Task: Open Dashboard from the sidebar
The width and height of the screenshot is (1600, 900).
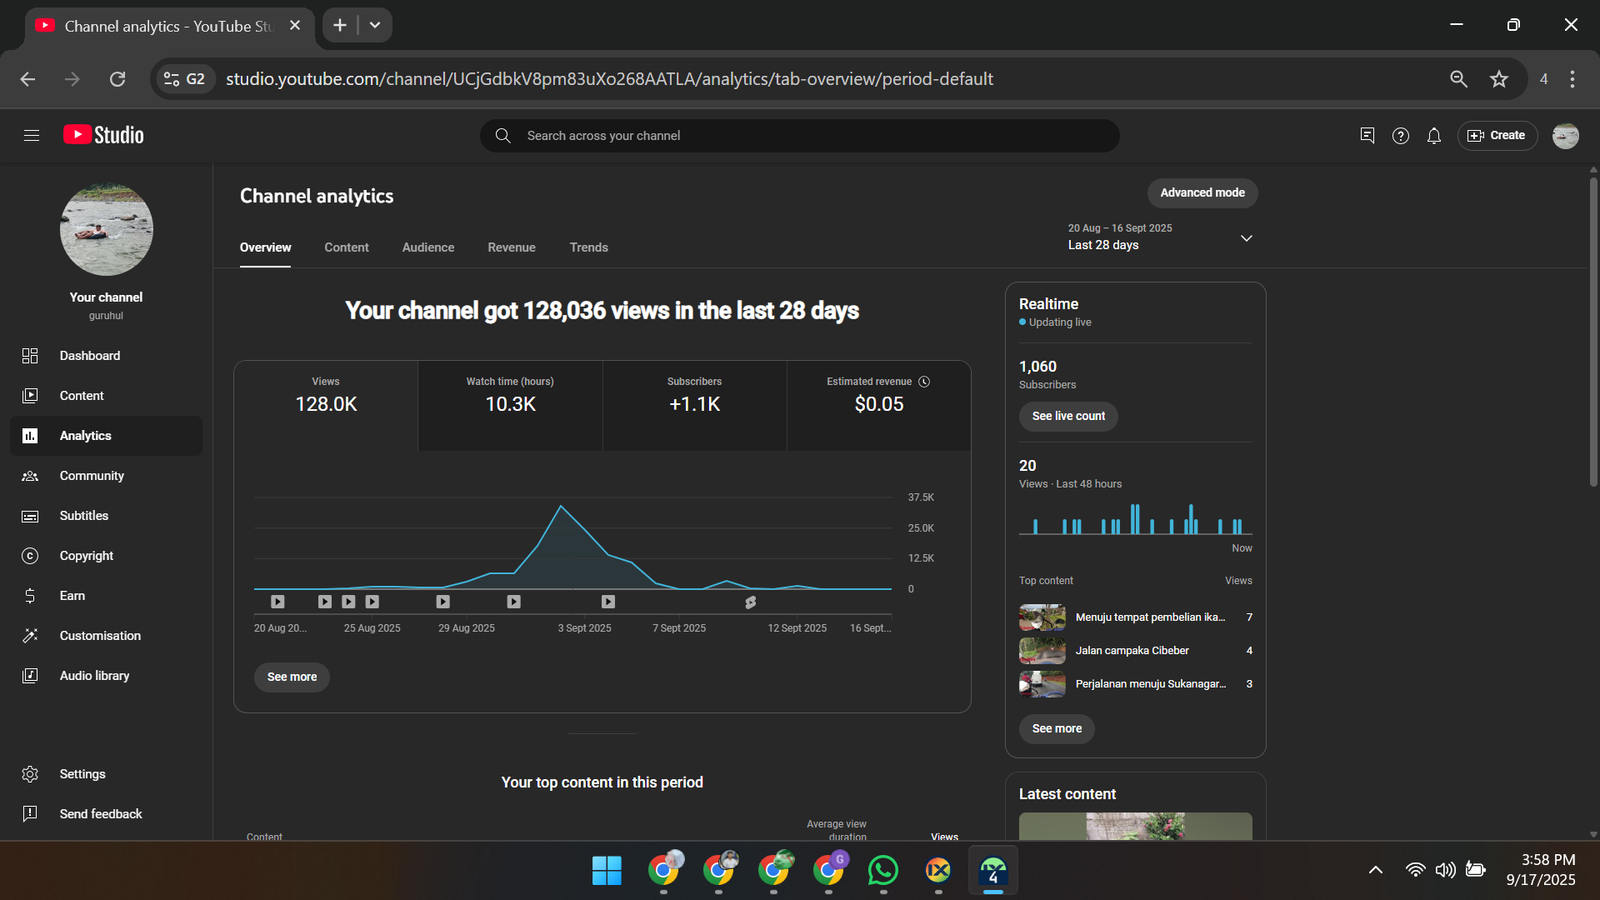Action: pos(89,356)
